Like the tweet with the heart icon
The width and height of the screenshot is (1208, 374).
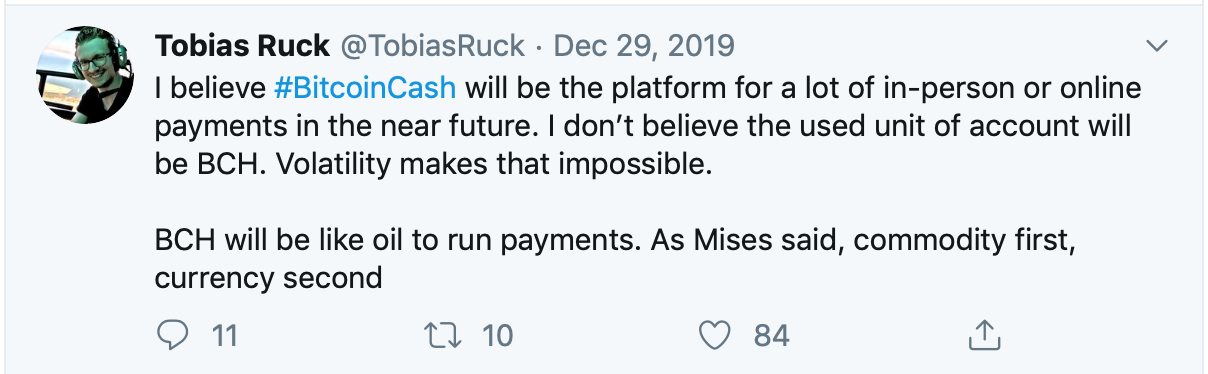pos(715,335)
